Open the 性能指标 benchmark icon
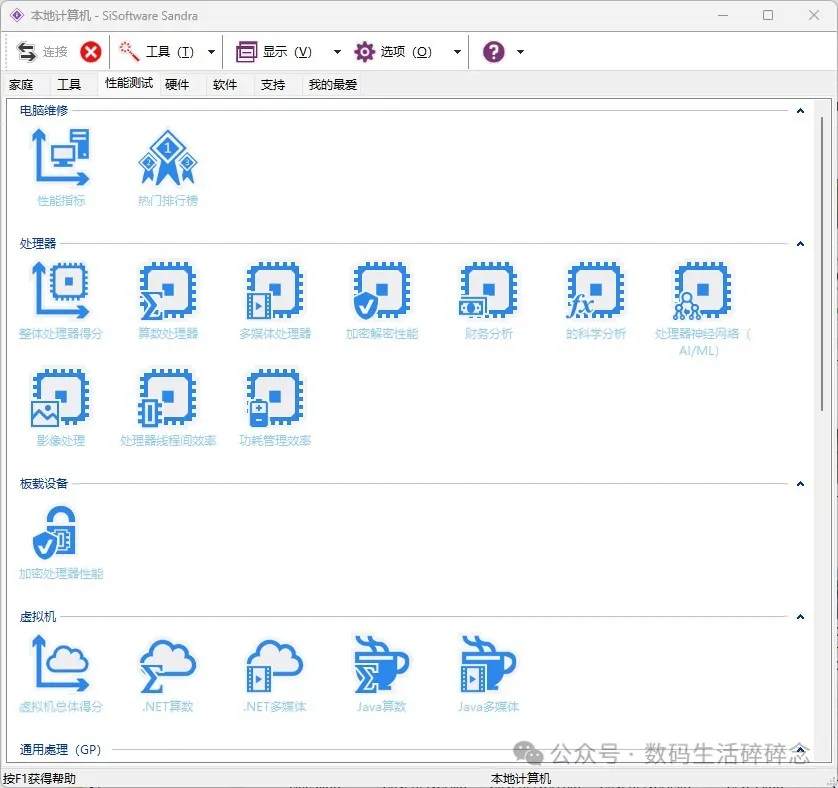This screenshot has height=788, width=838. pyautogui.click(x=61, y=167)
